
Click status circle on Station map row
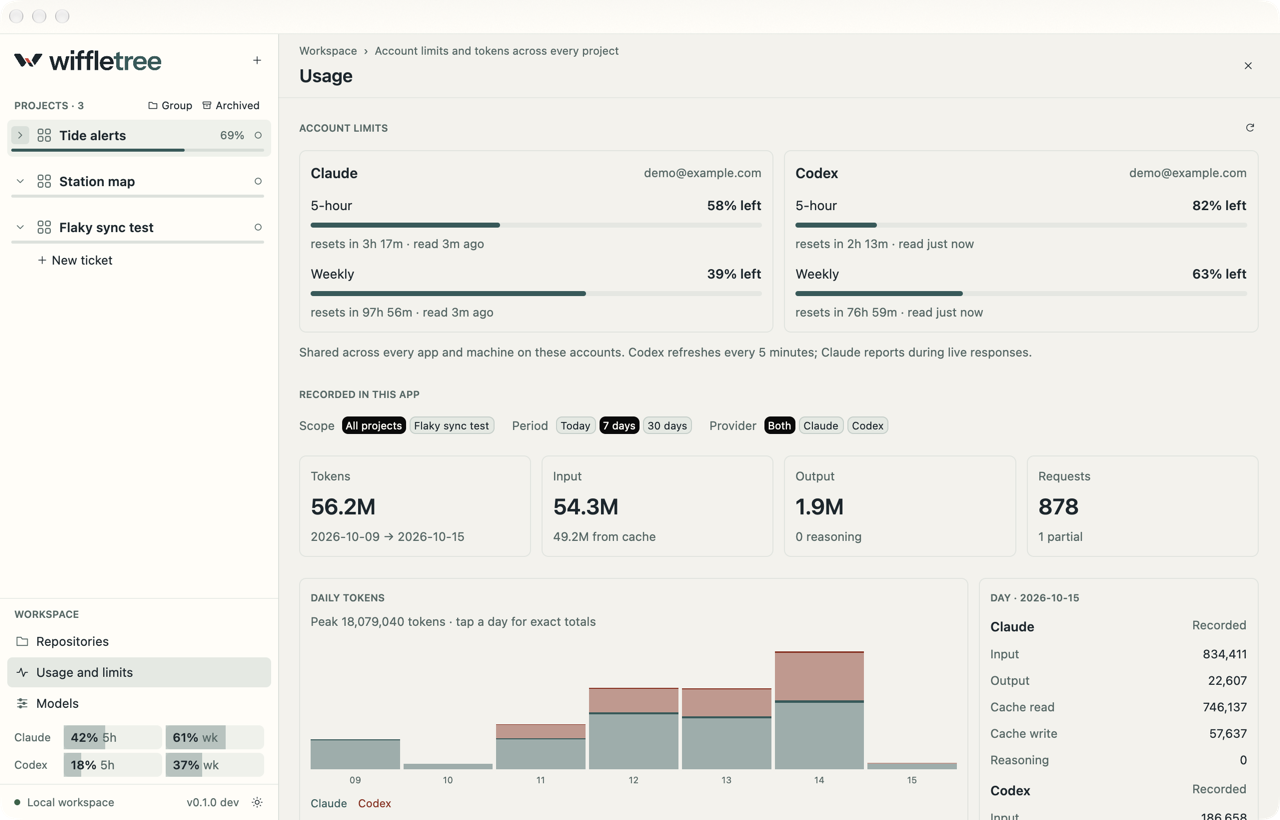pyautogui.click(x=258, y=181)
